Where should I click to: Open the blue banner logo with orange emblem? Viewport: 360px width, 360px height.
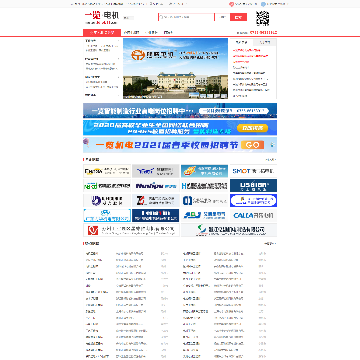tap(205, 171)
